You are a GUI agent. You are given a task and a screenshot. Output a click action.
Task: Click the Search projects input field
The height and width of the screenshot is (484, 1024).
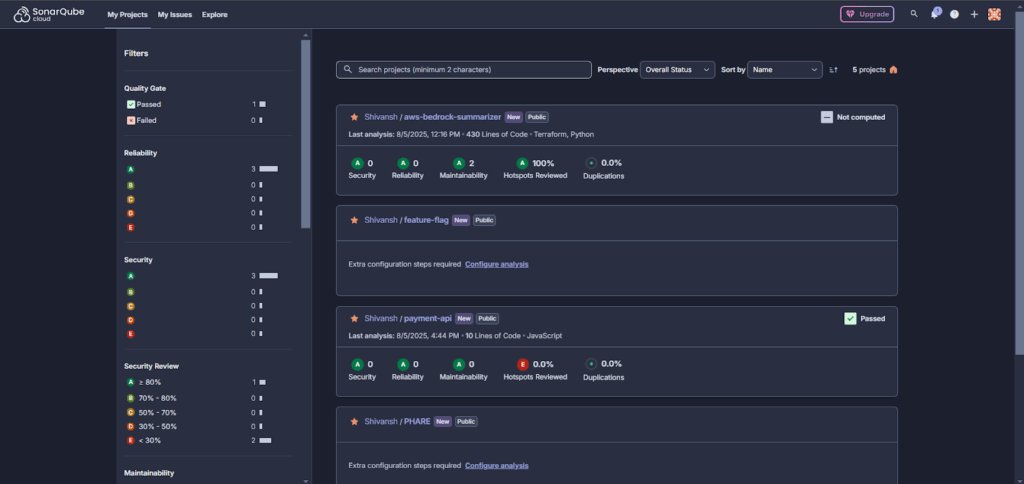click(x=464, y=70)
